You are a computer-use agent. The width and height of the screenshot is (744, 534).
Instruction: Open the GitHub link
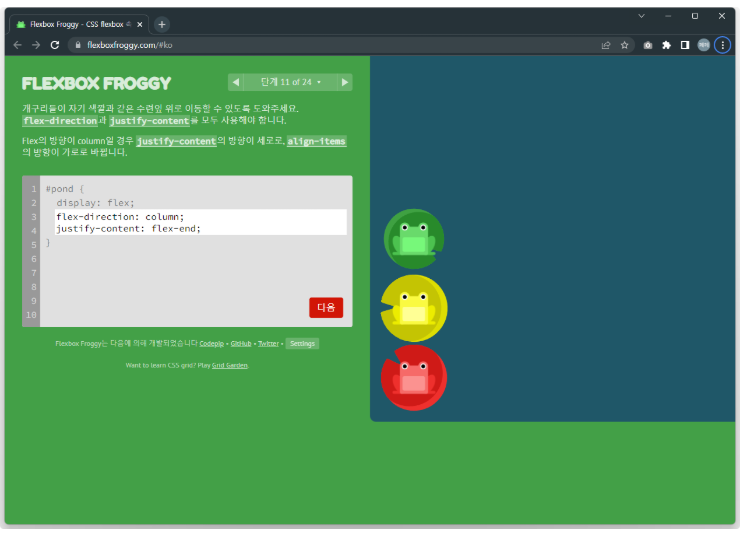[x=241, y=344]
